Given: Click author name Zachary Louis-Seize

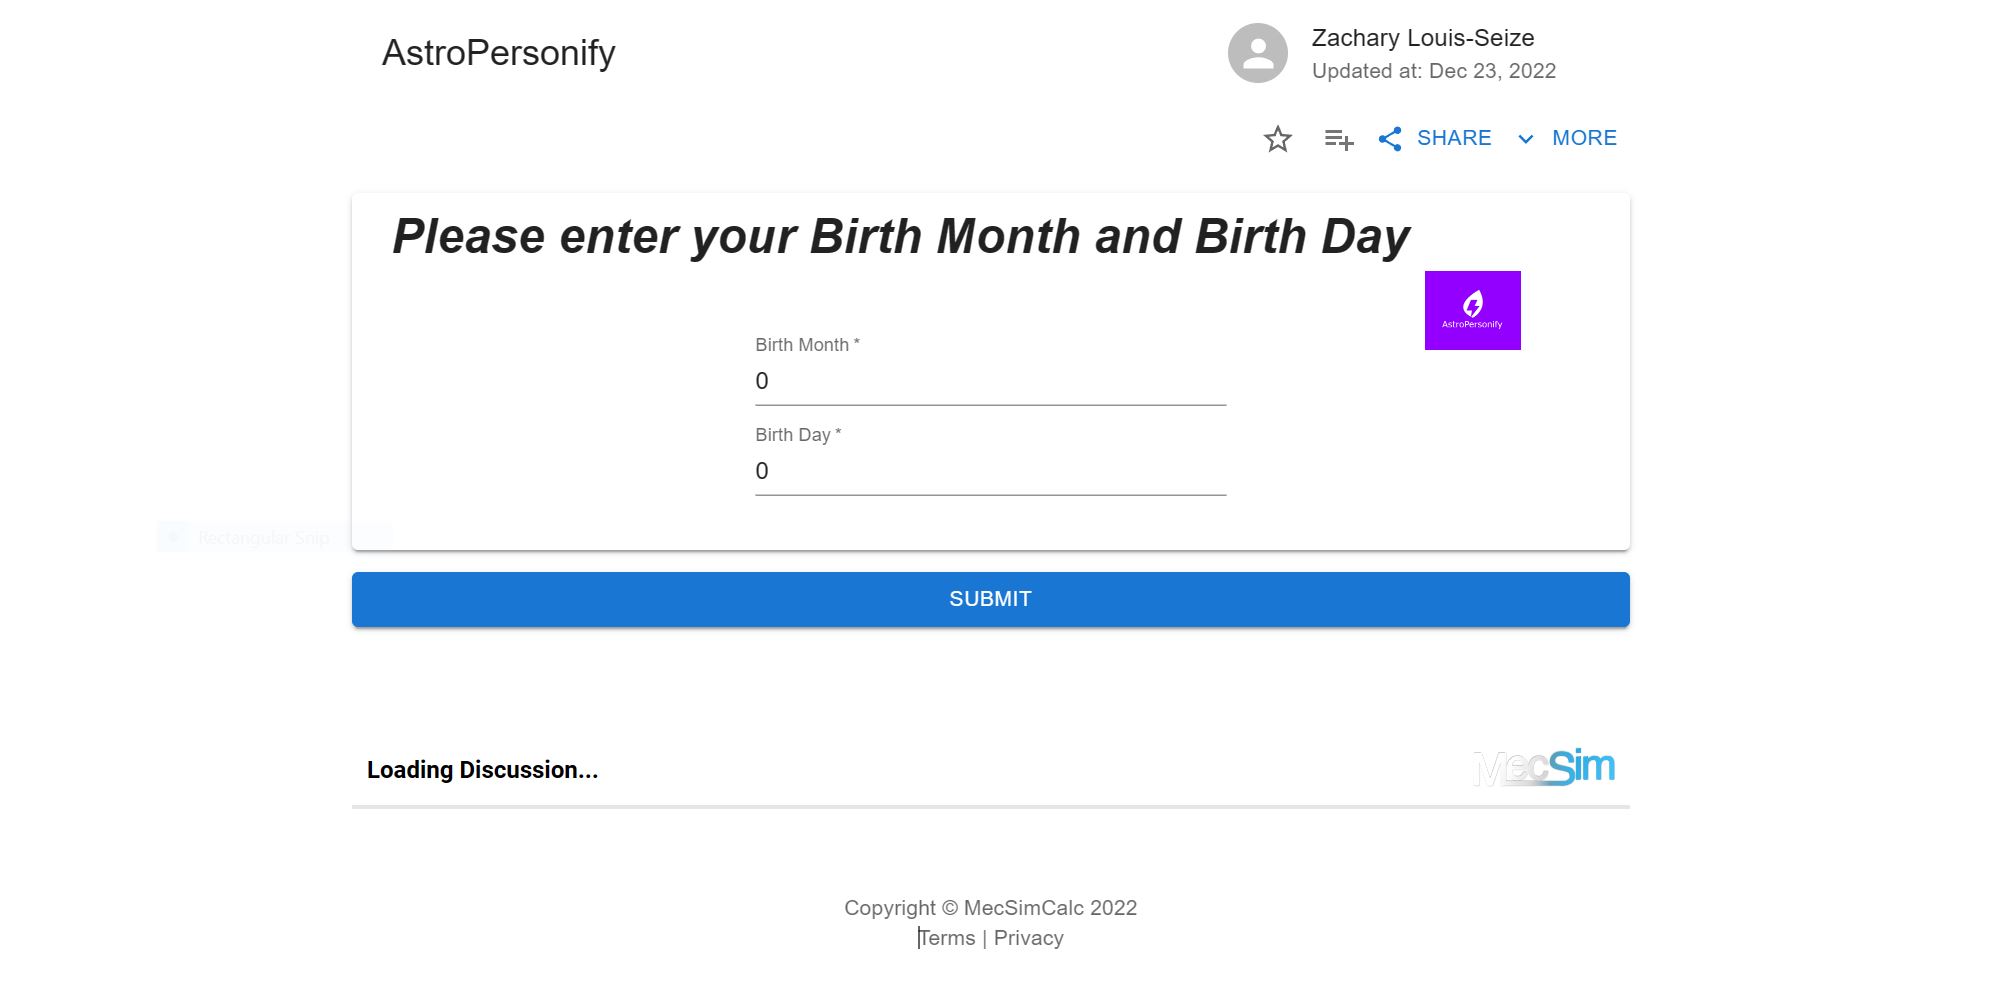Looking at the screenshot, I should 1422,38.
